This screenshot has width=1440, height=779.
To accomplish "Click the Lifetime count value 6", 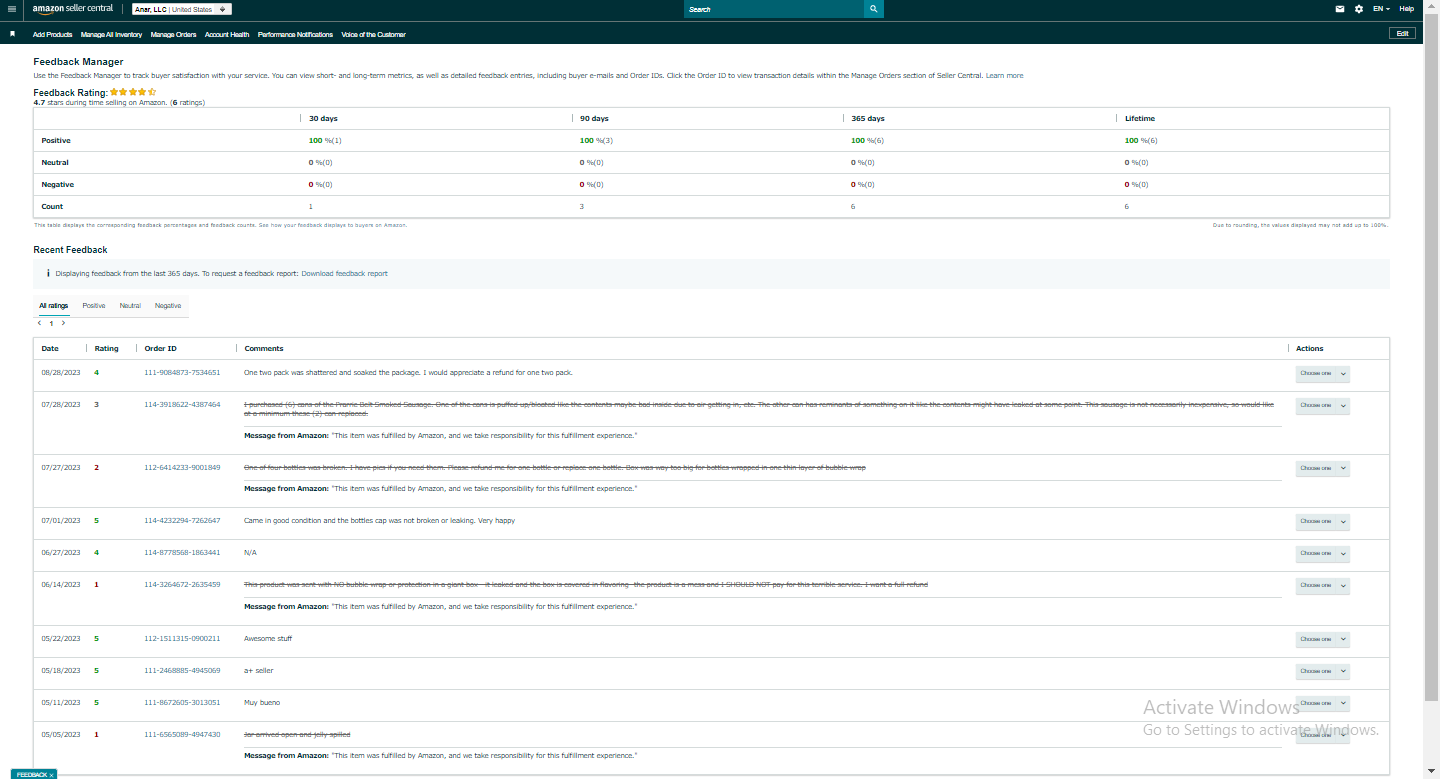I will pos(1127,207).
